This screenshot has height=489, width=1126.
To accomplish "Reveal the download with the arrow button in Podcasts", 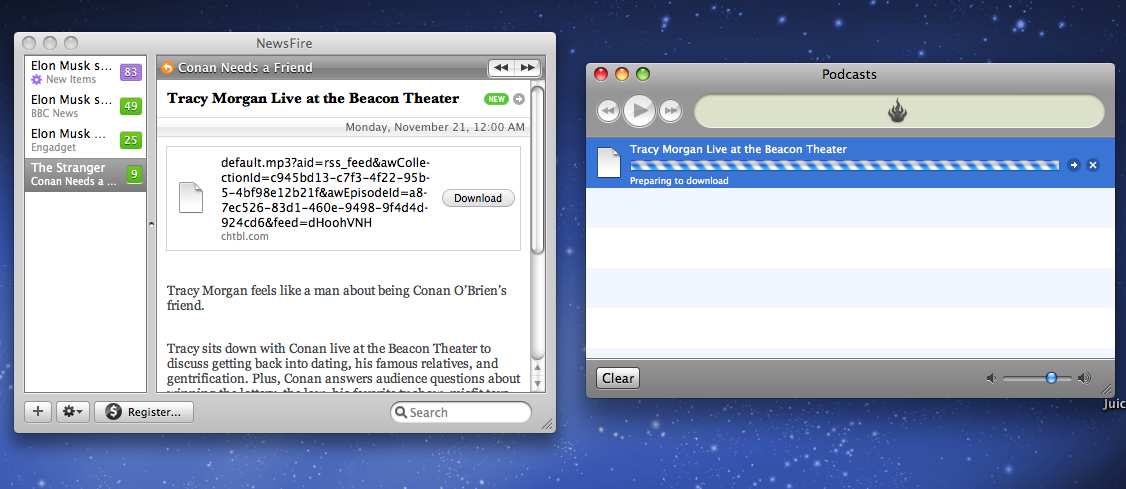I will click(x=1074, y=165).
